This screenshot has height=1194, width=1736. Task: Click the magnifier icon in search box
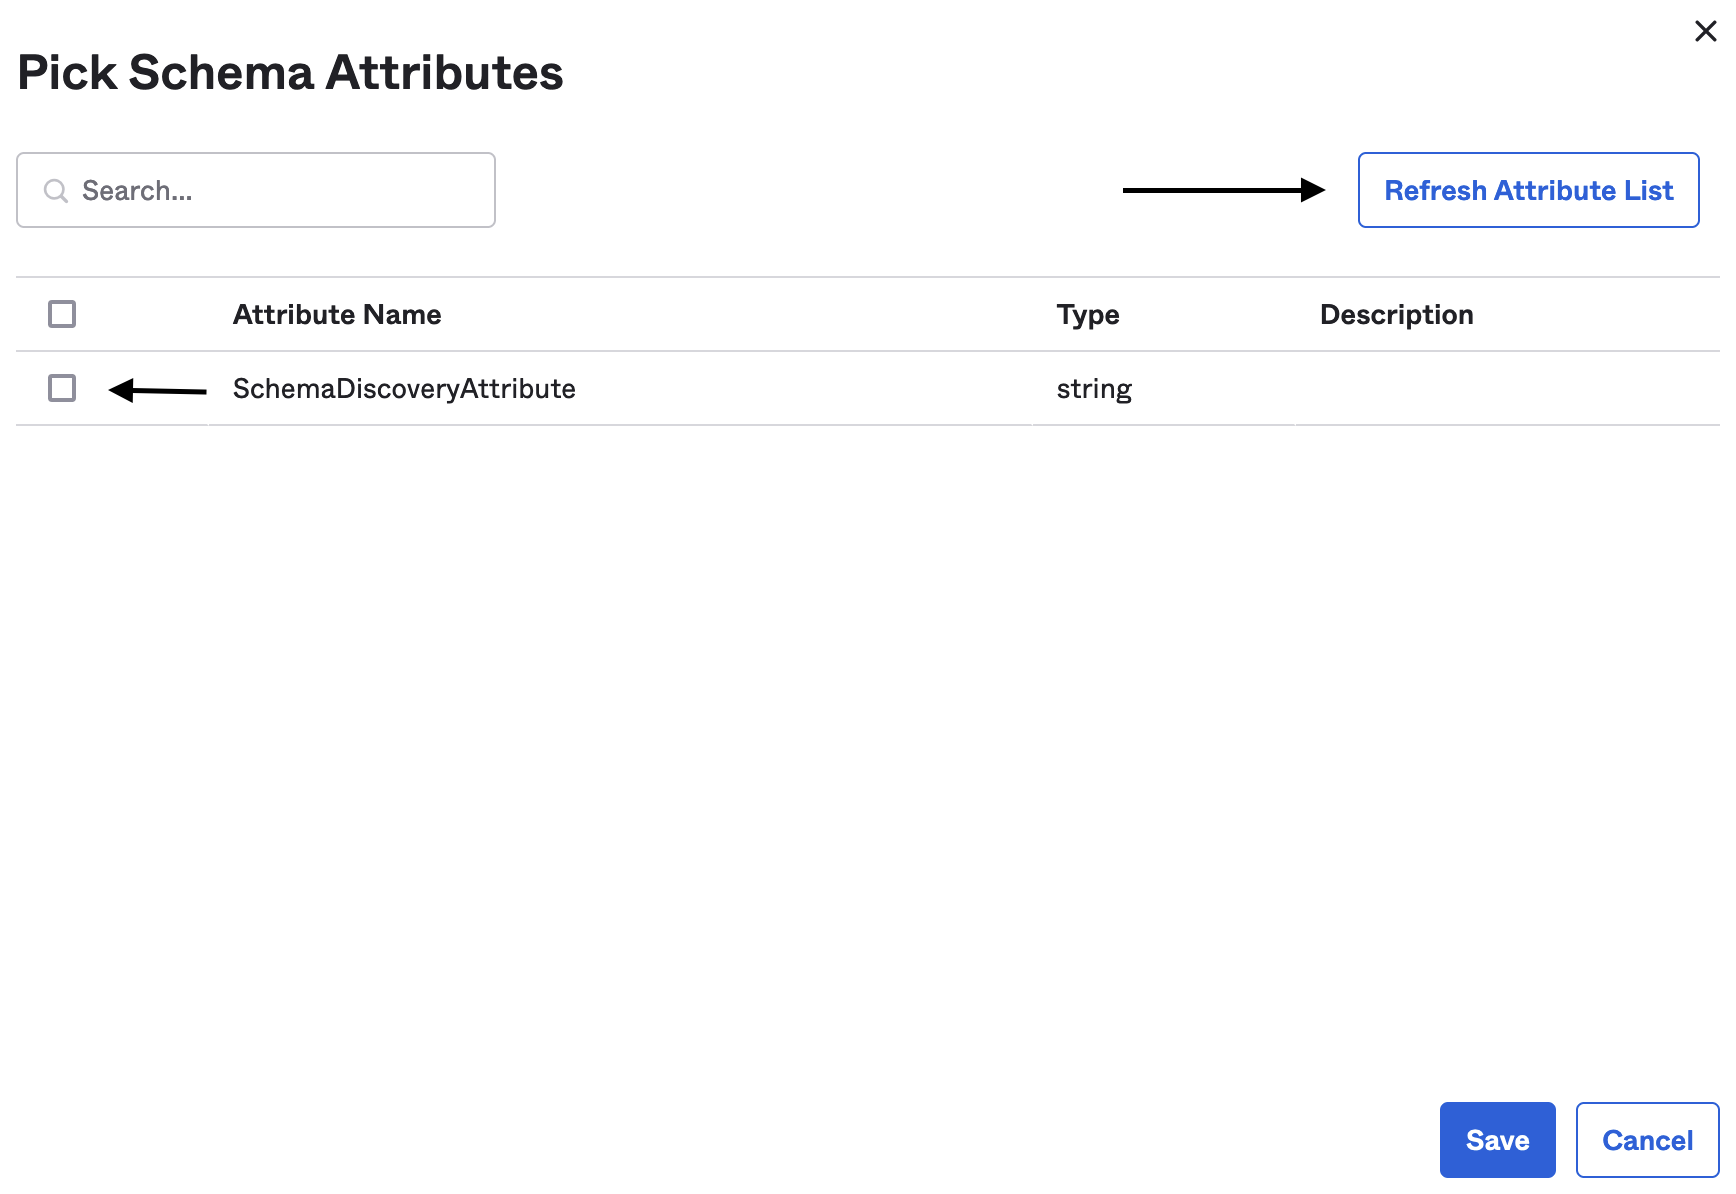(56, 191)
